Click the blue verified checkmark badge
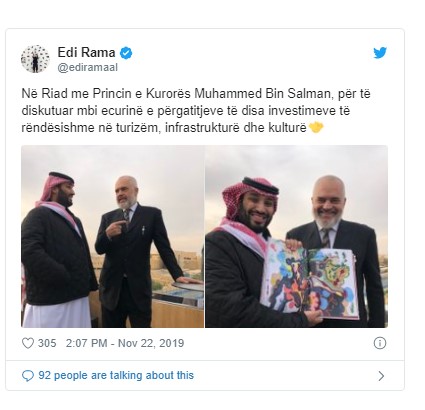The image size is (425, 410). [x=126, y=53]
